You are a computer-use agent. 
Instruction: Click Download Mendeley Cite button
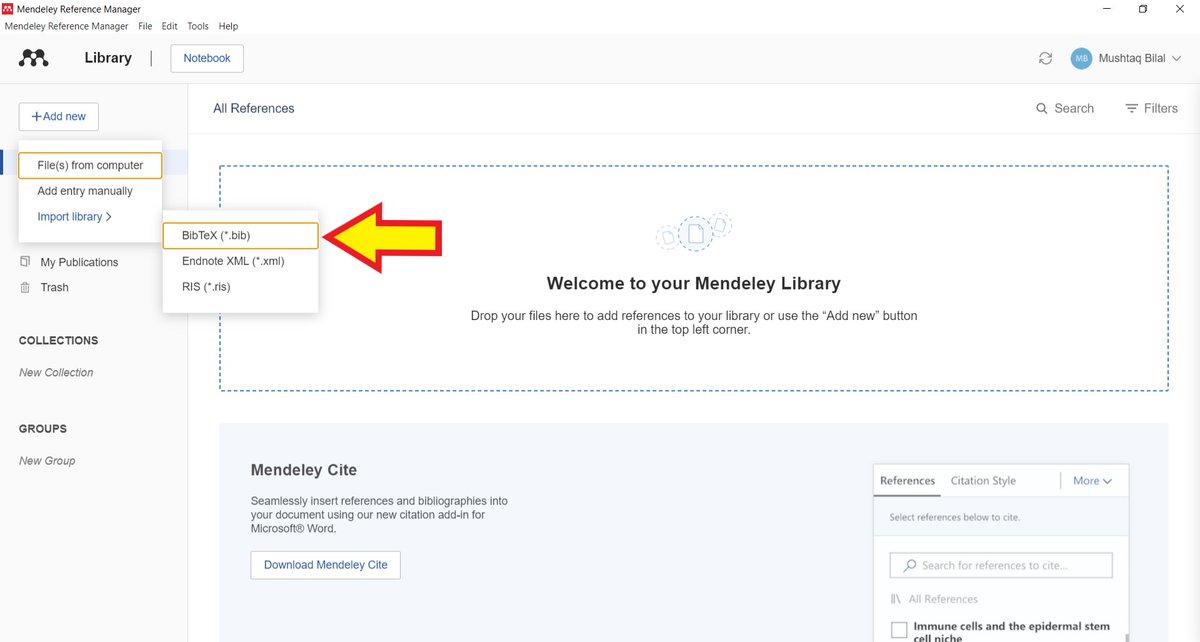pos(326,565)
